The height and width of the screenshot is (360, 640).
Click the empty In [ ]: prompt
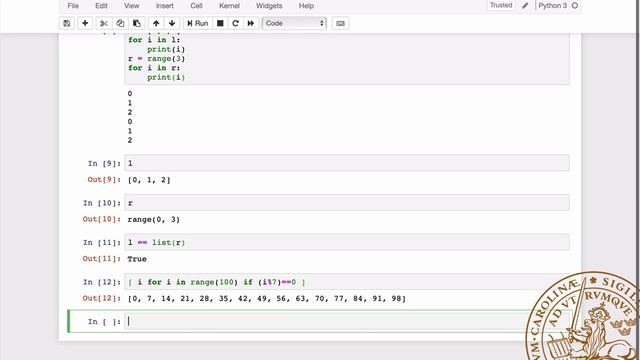[104, 322]
